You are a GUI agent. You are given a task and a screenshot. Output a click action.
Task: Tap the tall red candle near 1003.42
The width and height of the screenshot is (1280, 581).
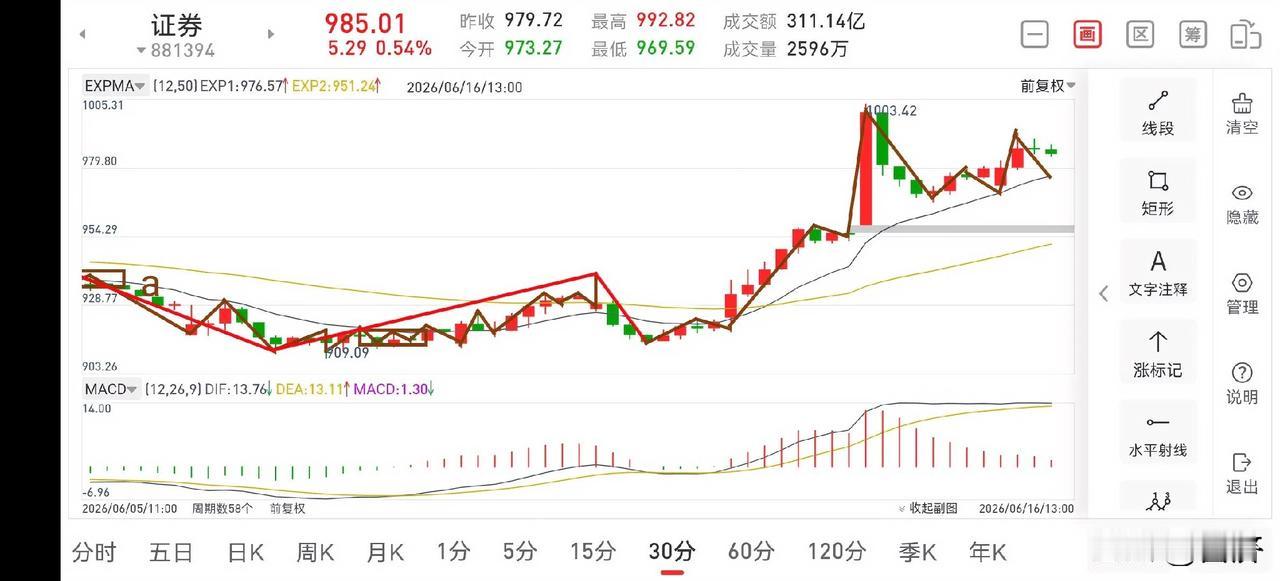[x=866, y=168]
